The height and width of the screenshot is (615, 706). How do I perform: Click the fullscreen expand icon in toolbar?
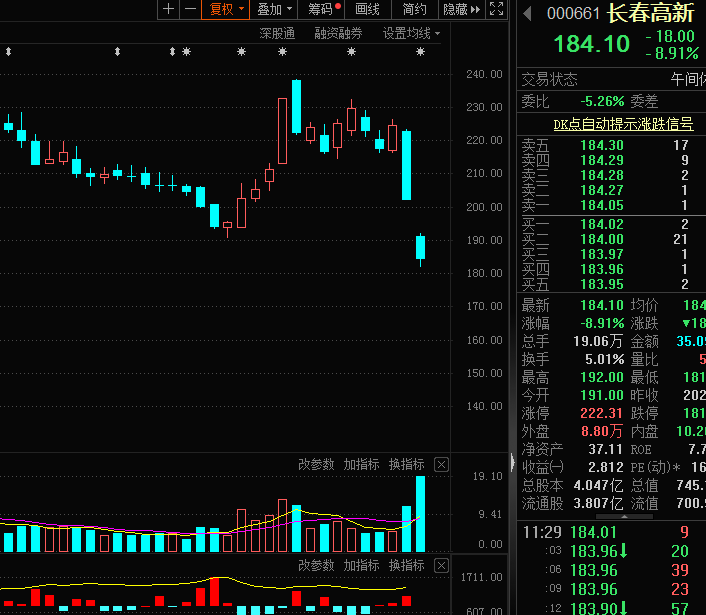click(497, 9)
